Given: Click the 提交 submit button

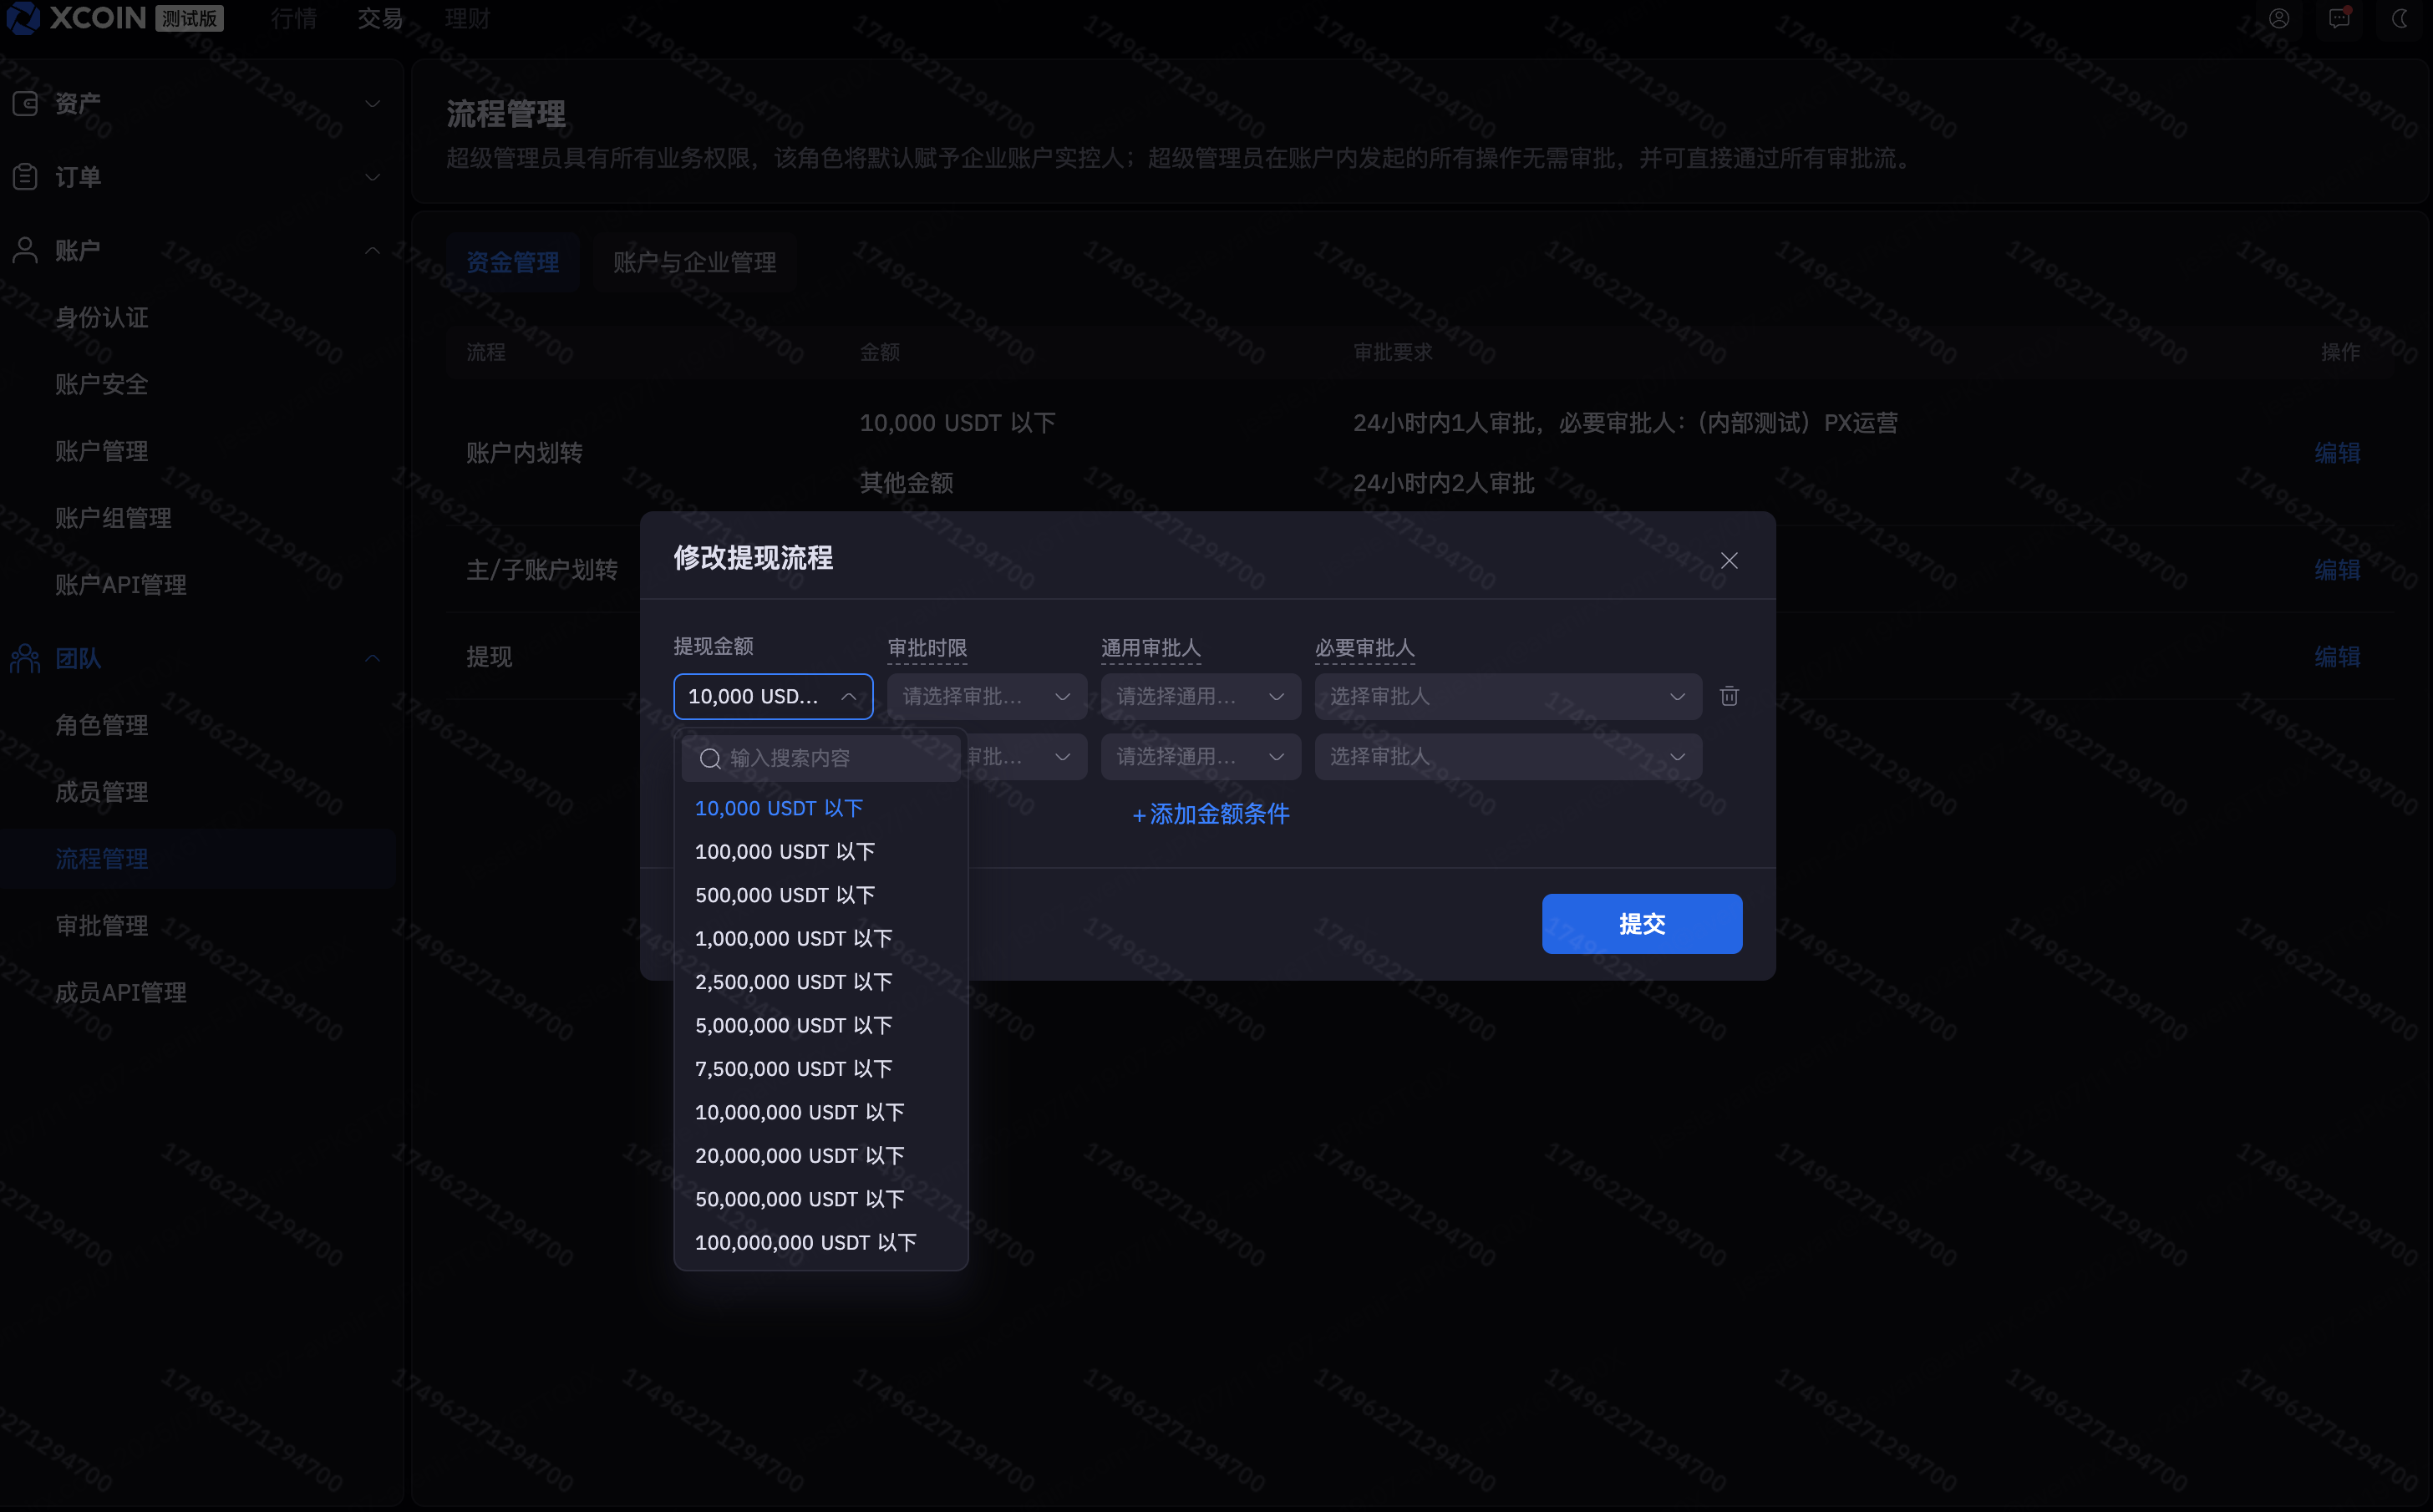Looking at the screenshot, I should (x=1641, y=923).
